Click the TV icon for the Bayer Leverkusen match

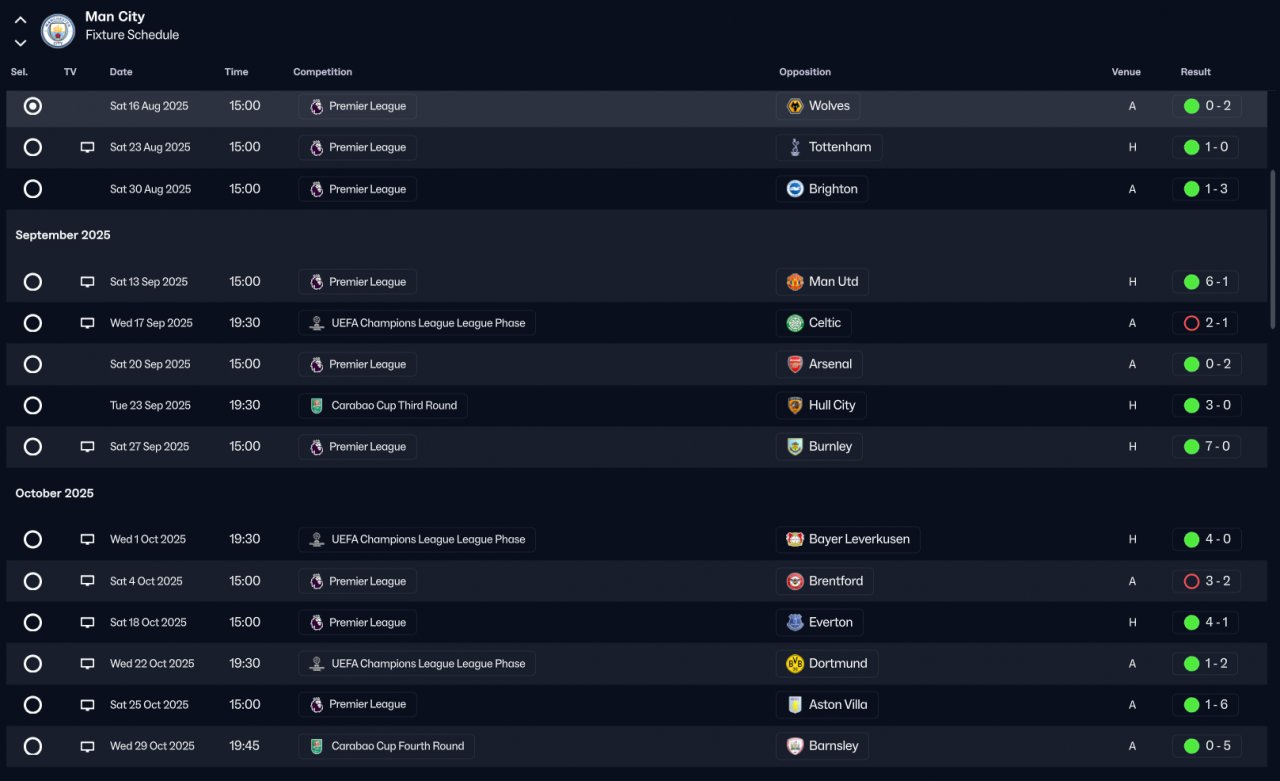(x=87, y=539)
